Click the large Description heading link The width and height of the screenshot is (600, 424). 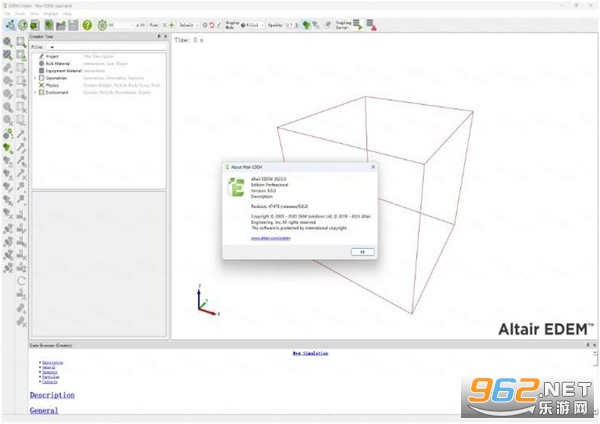[52, 395]
